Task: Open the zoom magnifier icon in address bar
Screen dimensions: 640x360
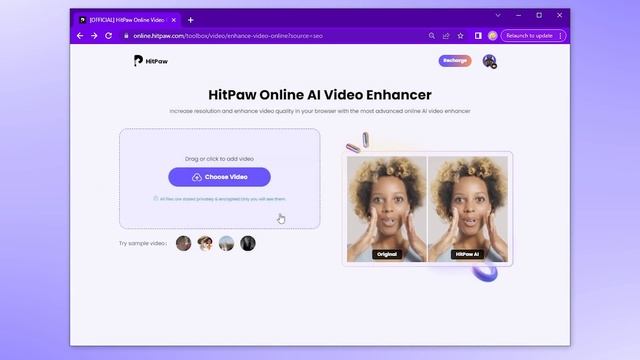Action: pyautogui.click(x=431, y=36)
